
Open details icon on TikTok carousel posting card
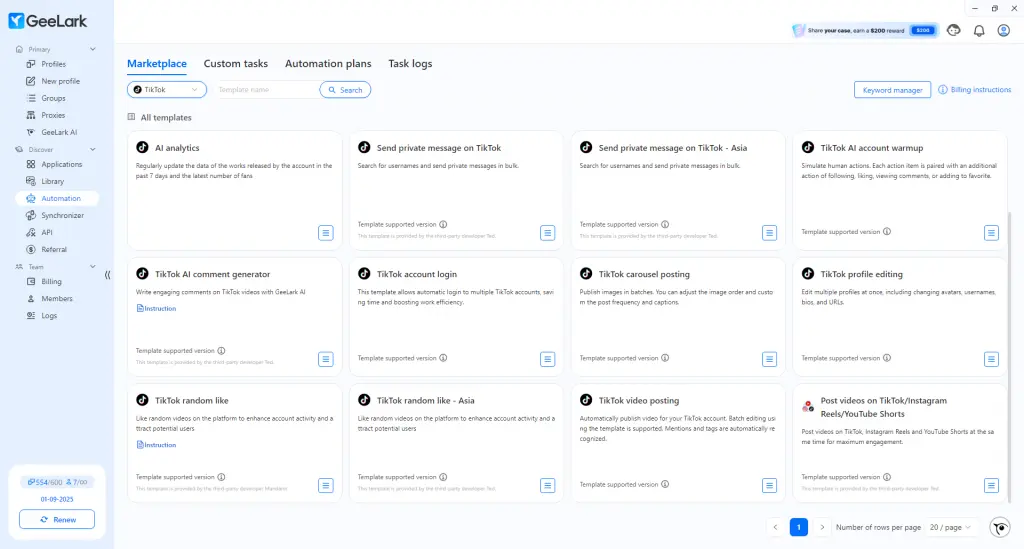769,359
